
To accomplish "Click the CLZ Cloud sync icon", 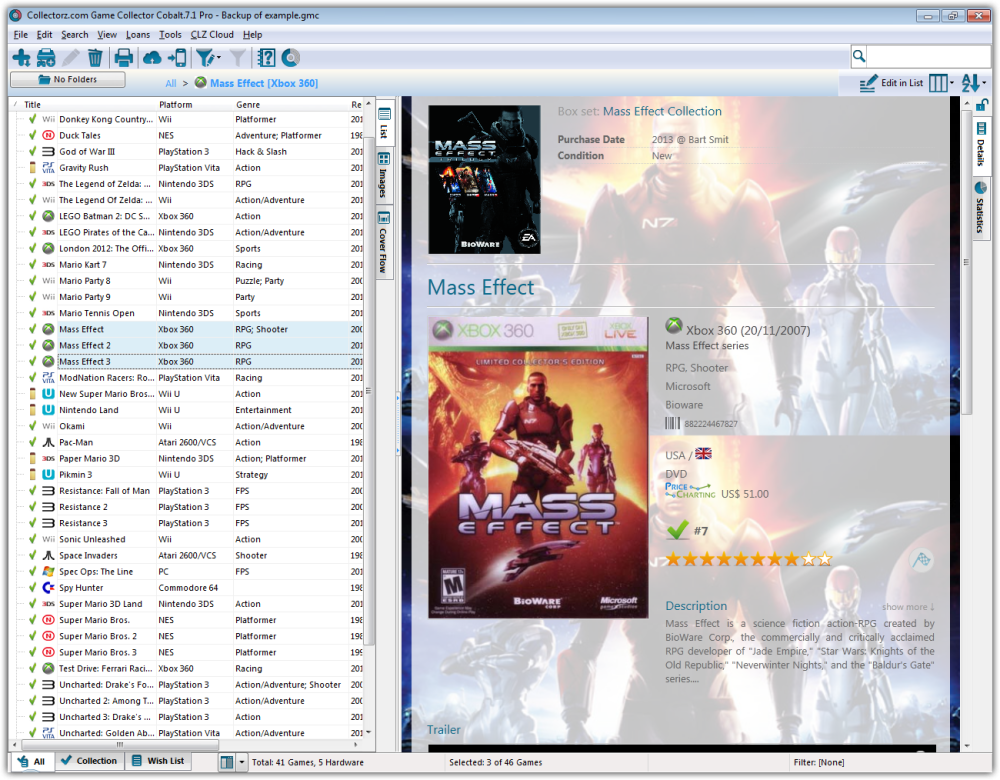I will pyautogui.click(x=152, y=58).
